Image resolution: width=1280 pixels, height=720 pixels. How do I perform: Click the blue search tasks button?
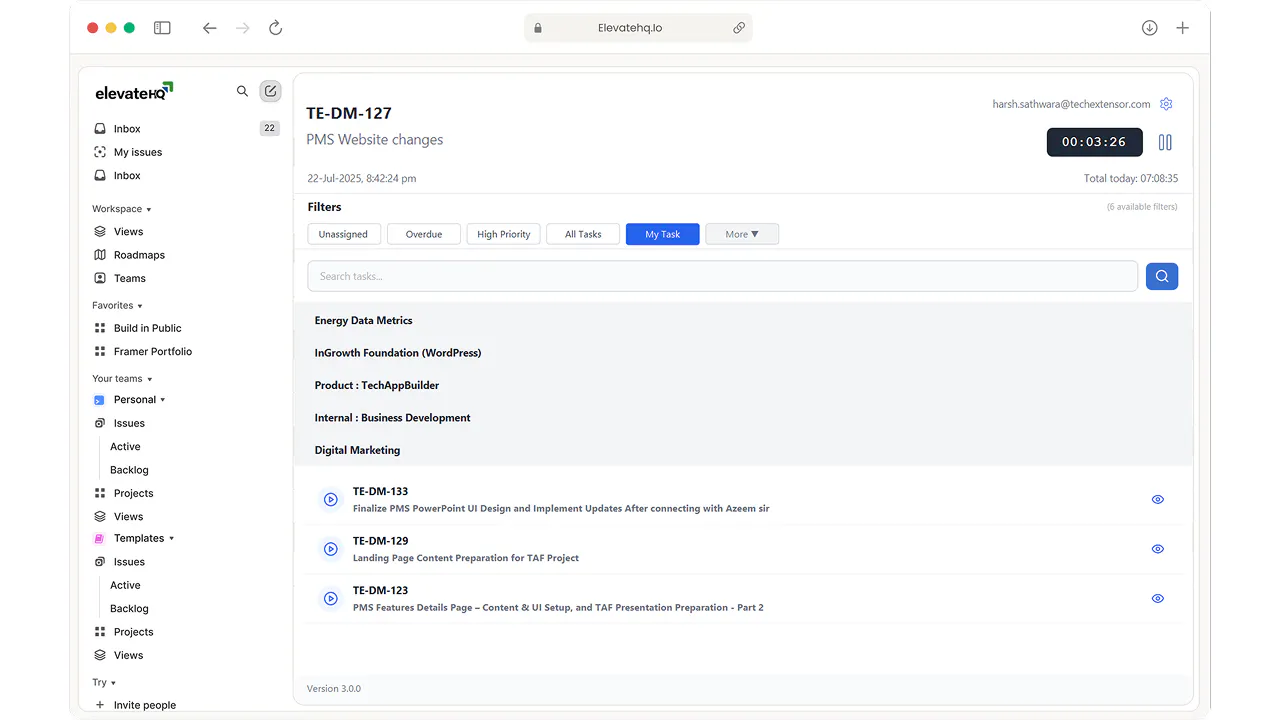(1162, 276)
